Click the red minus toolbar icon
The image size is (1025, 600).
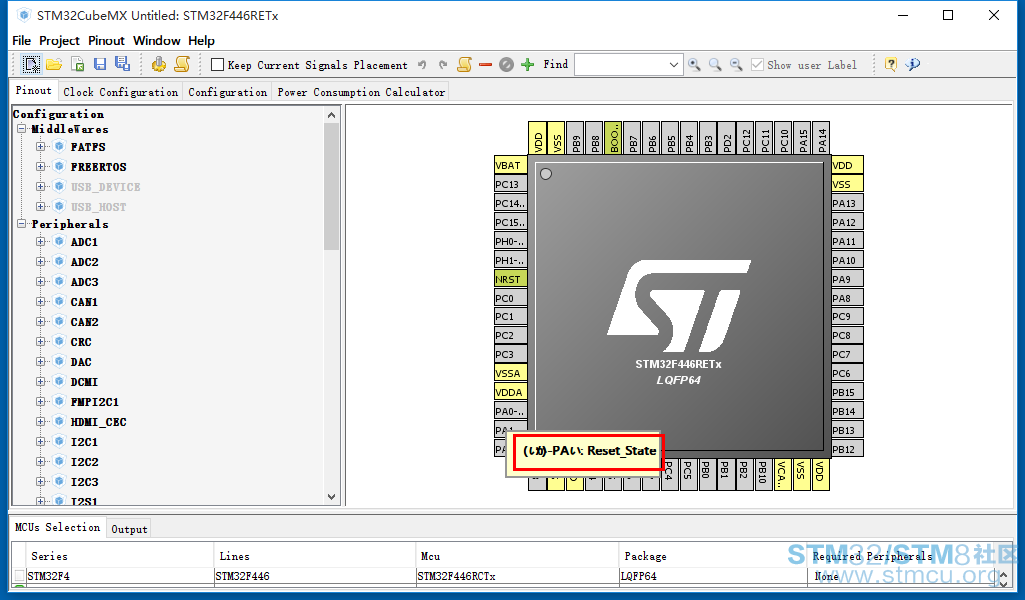(x=485, y=65)
